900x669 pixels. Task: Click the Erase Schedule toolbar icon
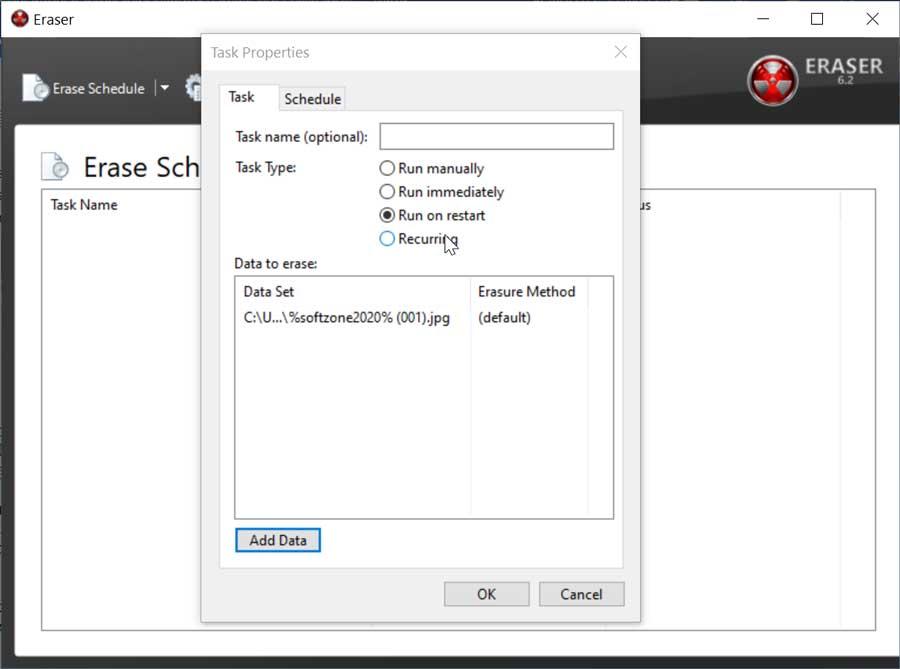point(36,88)
